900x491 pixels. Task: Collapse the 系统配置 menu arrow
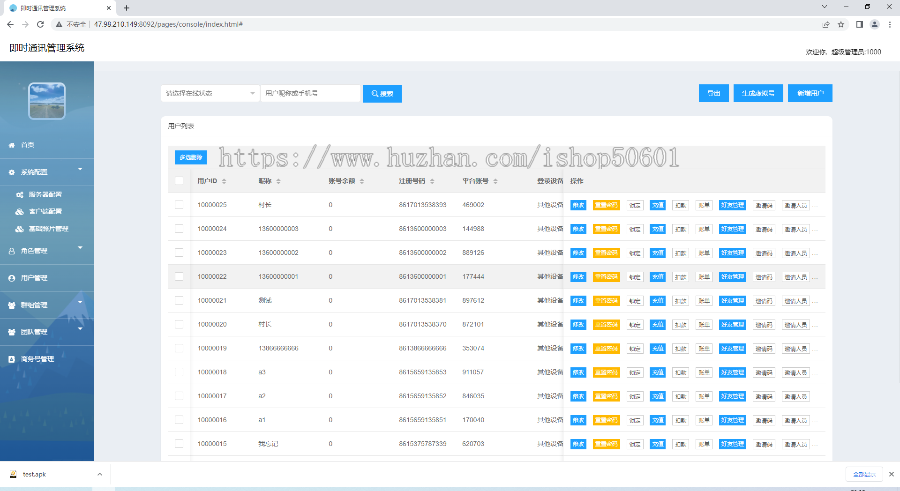point(80,169)
